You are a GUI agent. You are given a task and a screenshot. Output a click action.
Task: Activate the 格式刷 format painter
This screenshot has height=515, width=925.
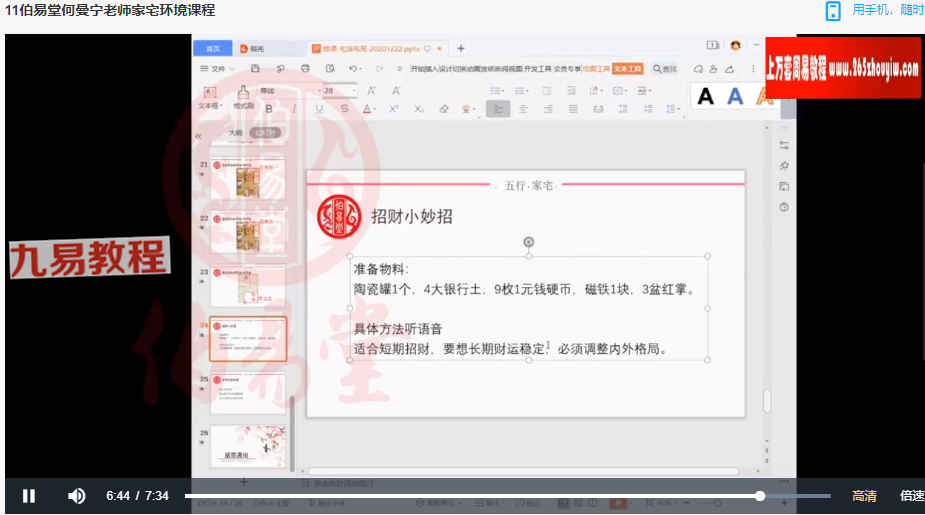pos(243,97)
